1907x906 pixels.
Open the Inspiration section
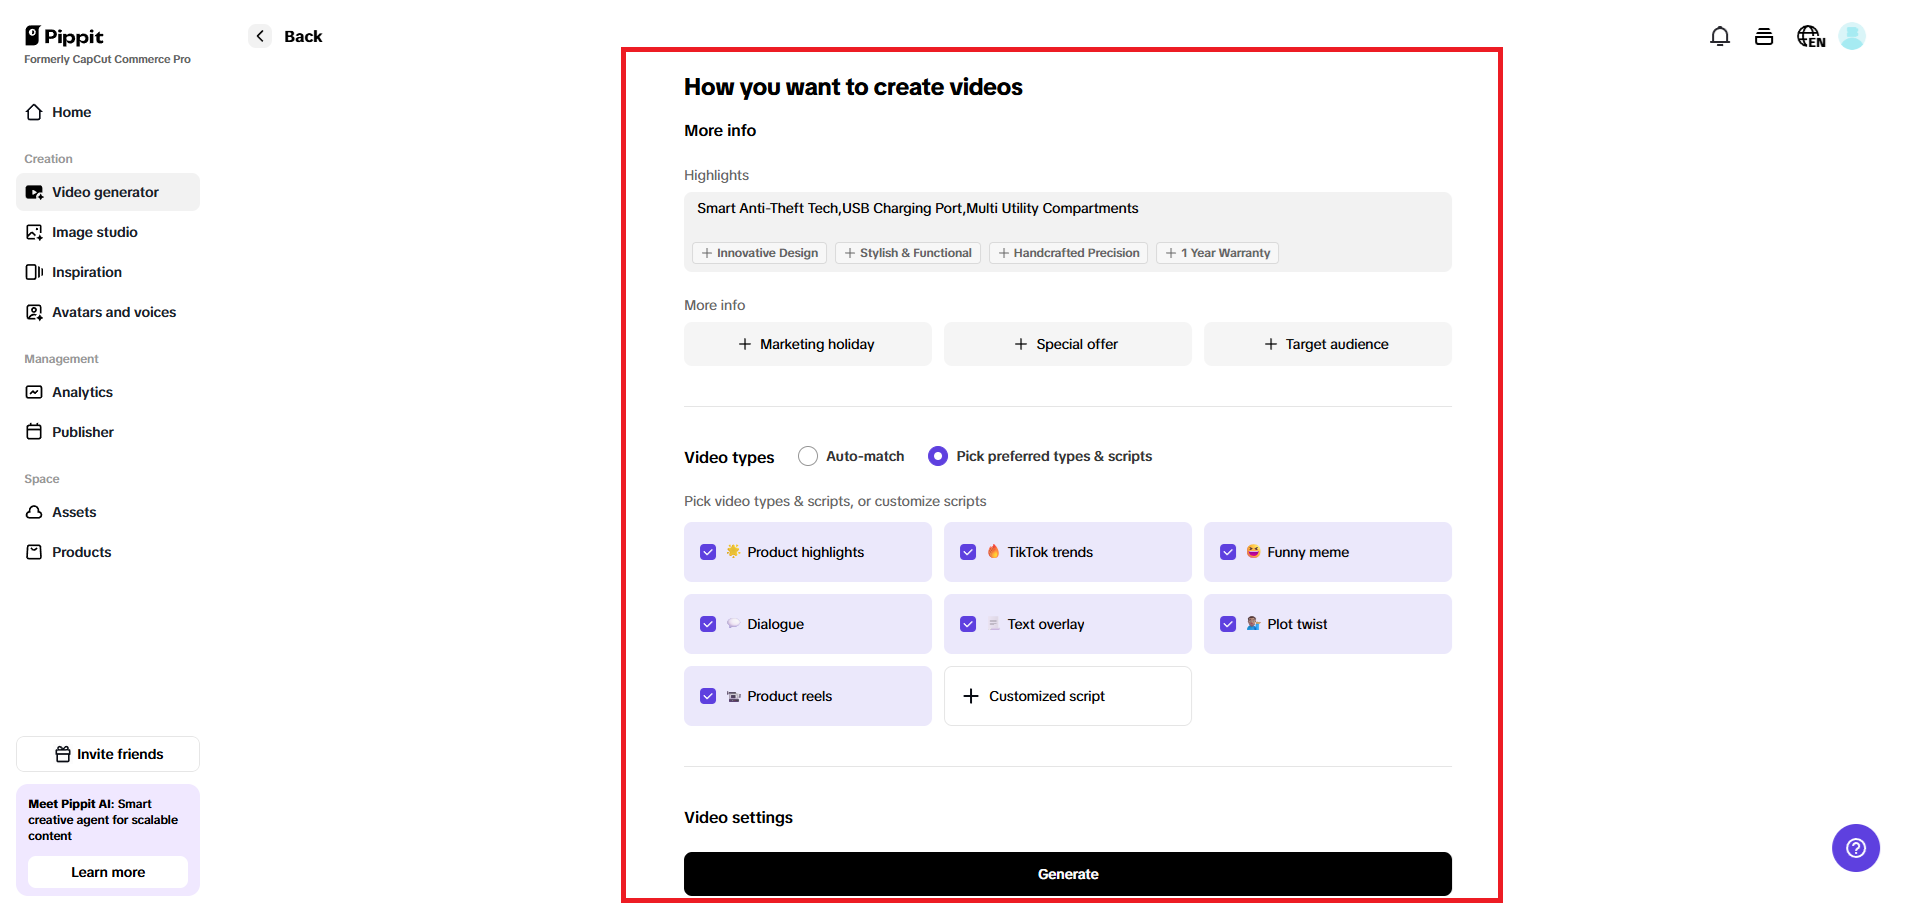tap(85, 272)
